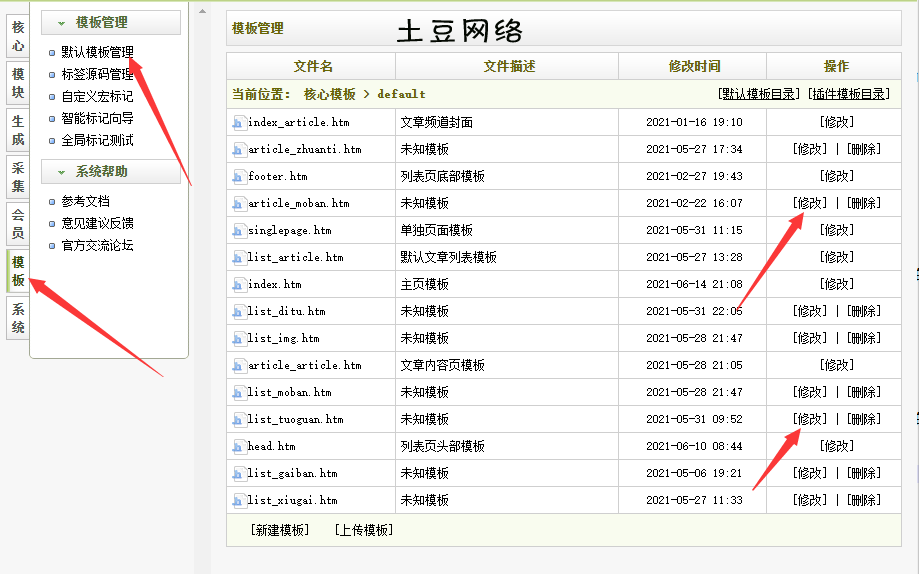Click file icon beside index_article.htm
The image size is (919, 574).
(238, 123)
